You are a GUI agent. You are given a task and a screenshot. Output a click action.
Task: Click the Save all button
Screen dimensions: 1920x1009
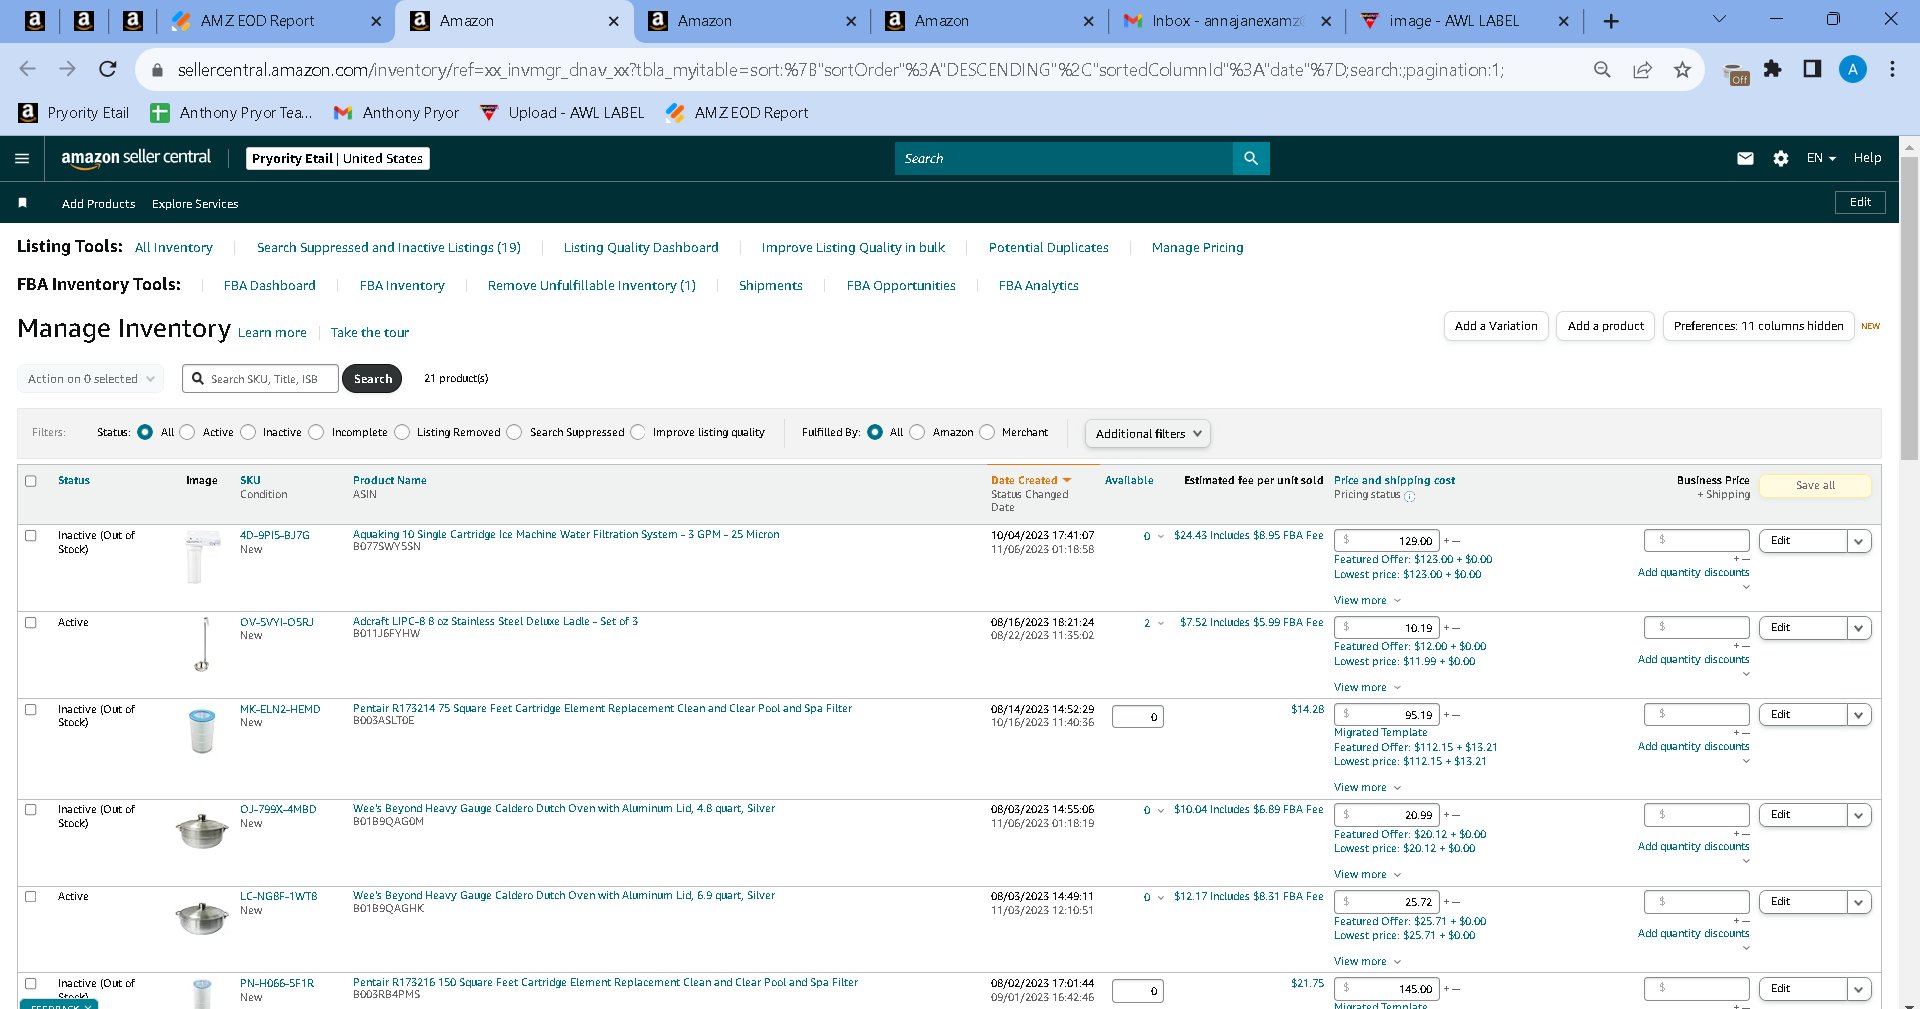click(1815, 486)
